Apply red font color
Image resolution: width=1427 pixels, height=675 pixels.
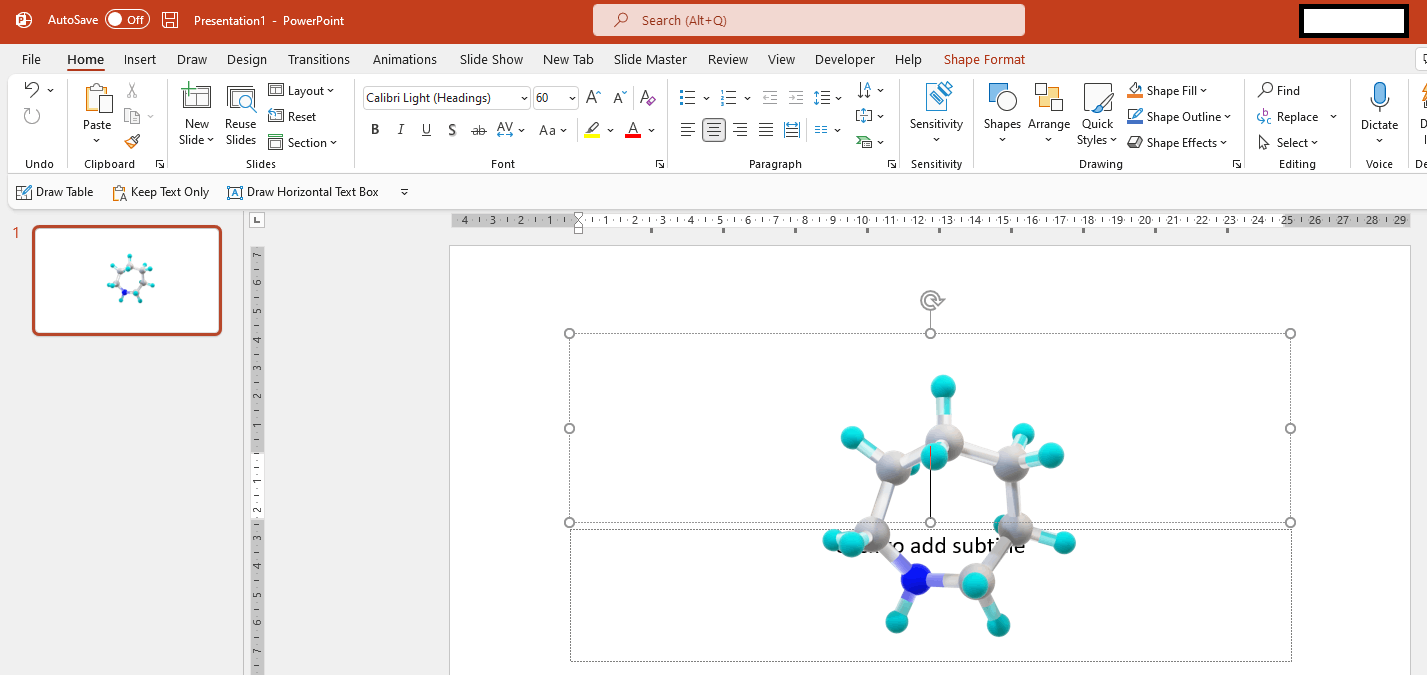click(632, 130)
